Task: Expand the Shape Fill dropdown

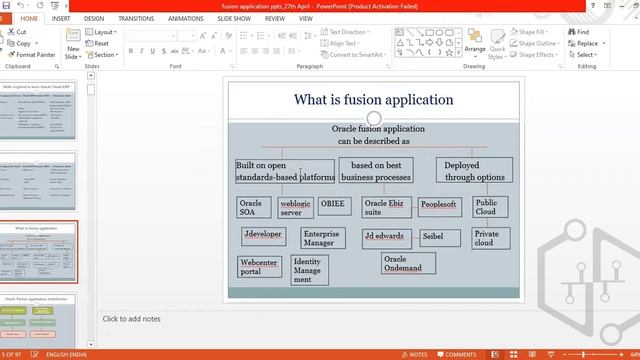Action: 529,31
